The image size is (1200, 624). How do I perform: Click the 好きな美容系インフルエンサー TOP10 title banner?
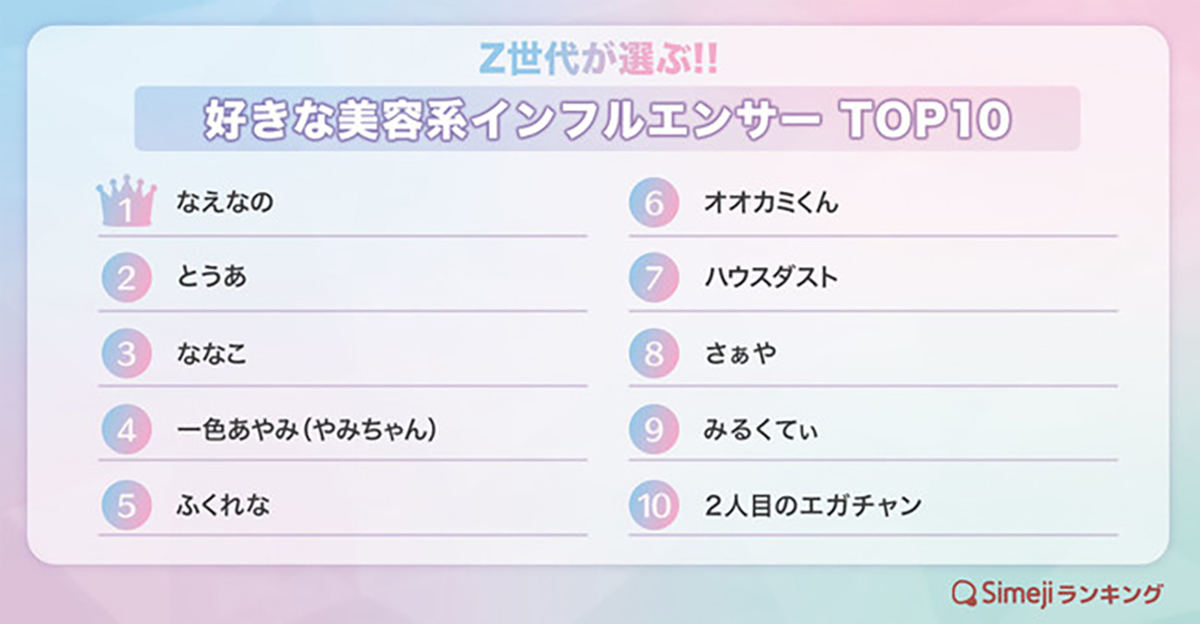(607, 119)
